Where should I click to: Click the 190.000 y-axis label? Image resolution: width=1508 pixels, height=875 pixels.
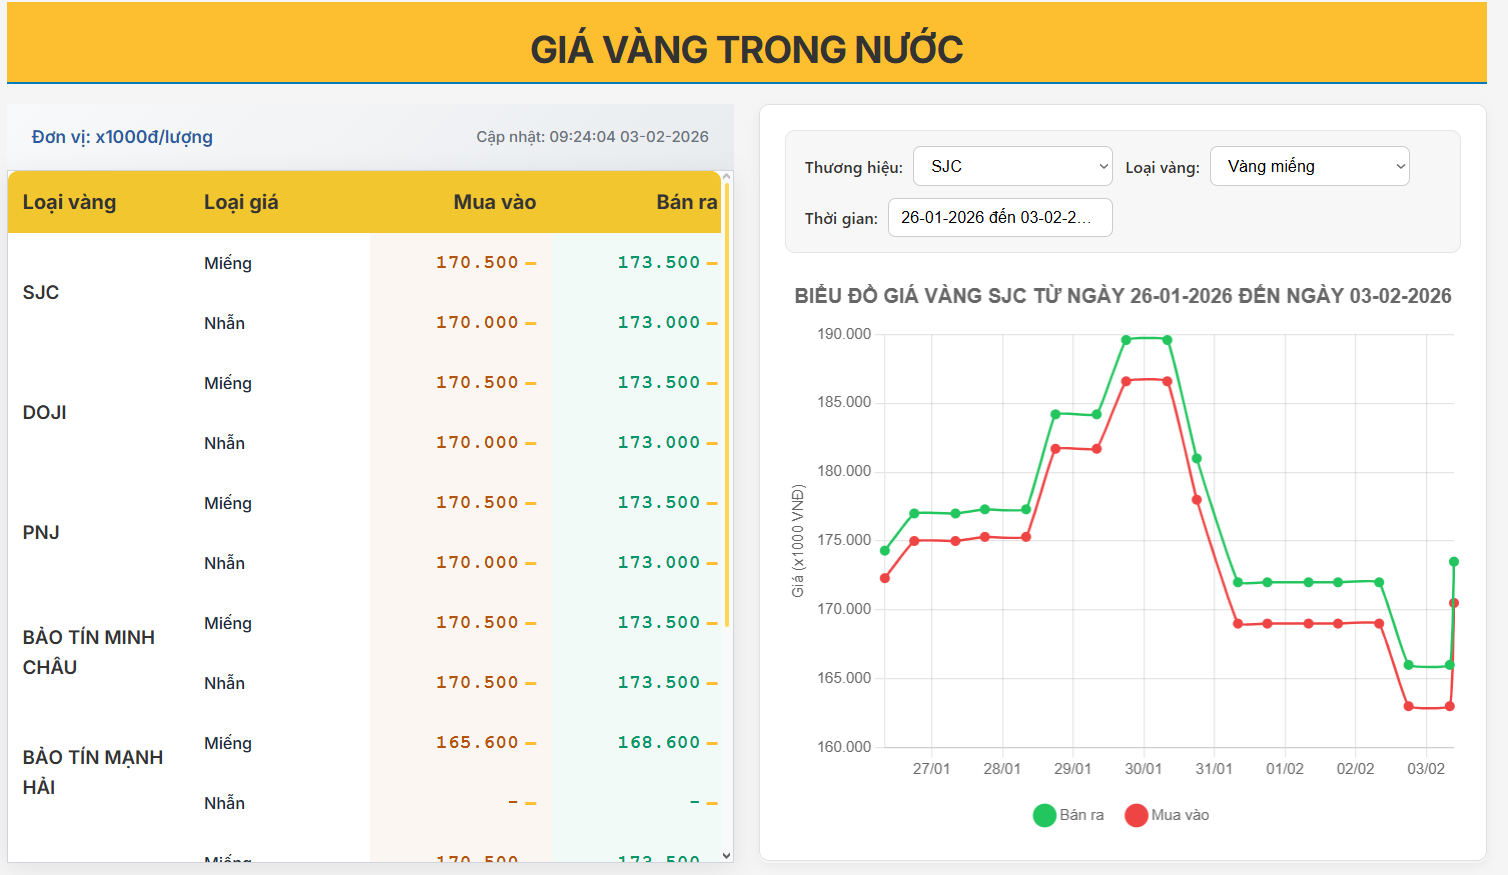(844, 334)
